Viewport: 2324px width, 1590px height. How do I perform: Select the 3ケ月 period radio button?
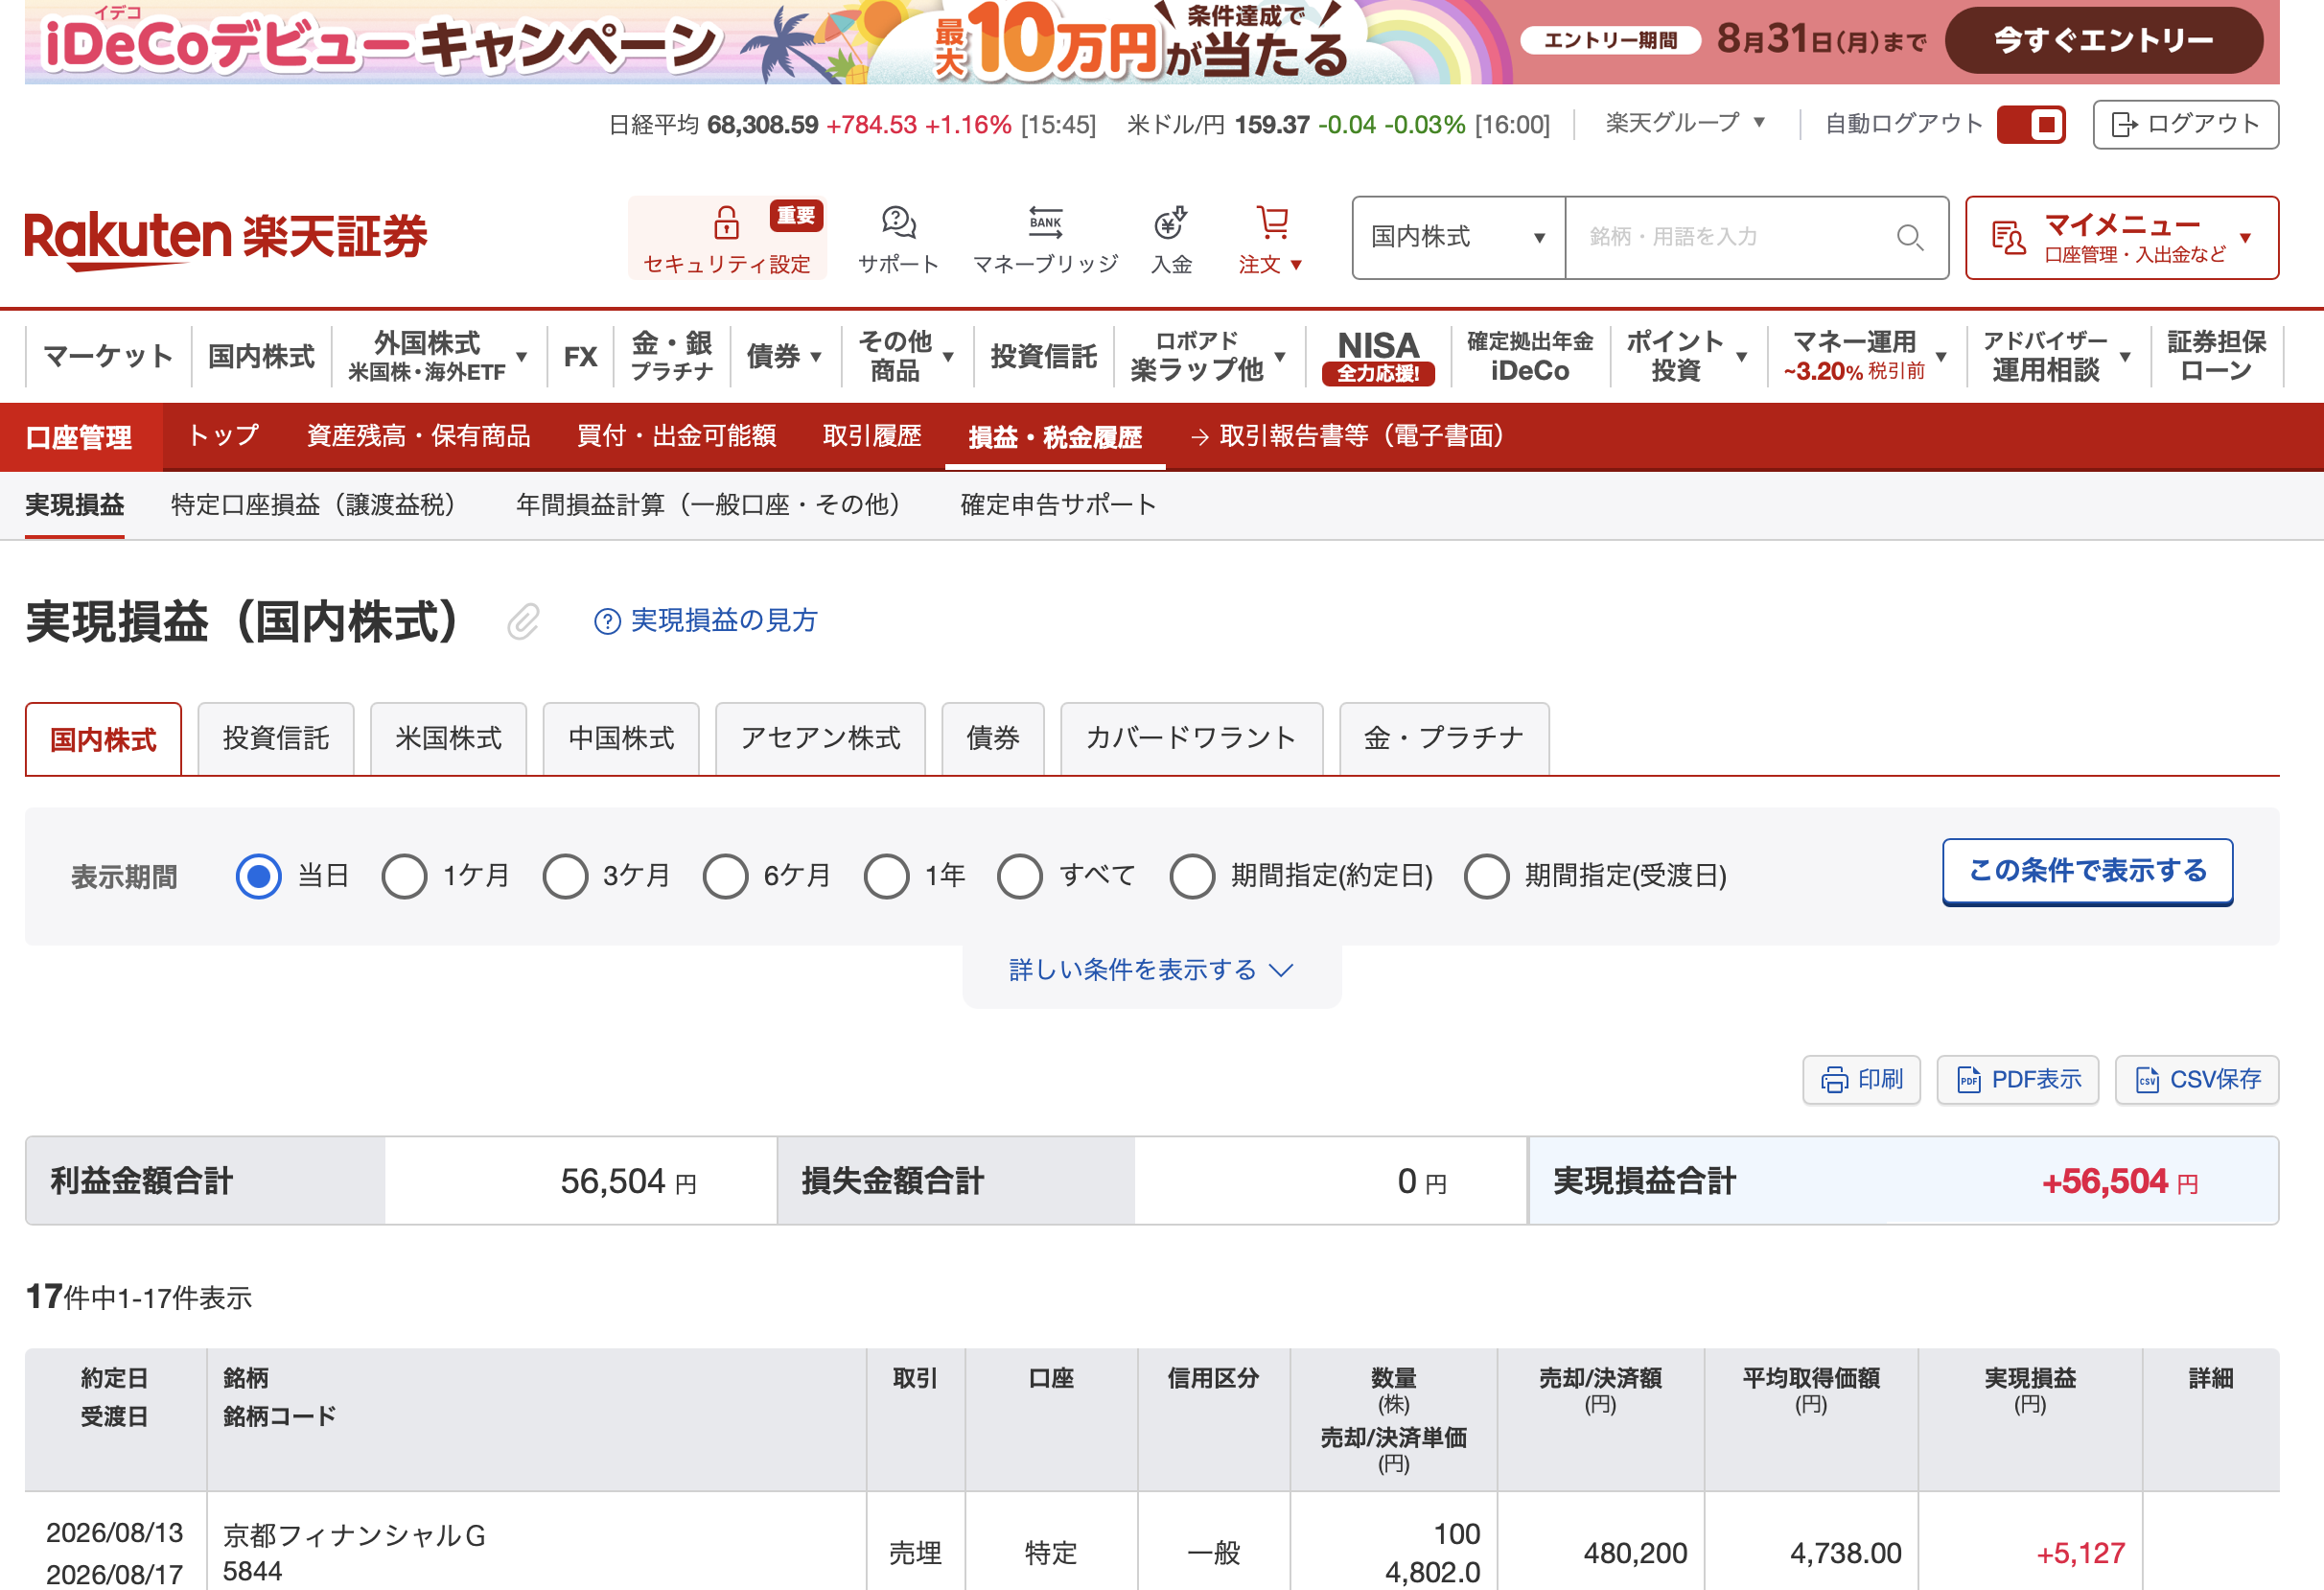click(x=565, y=876)
